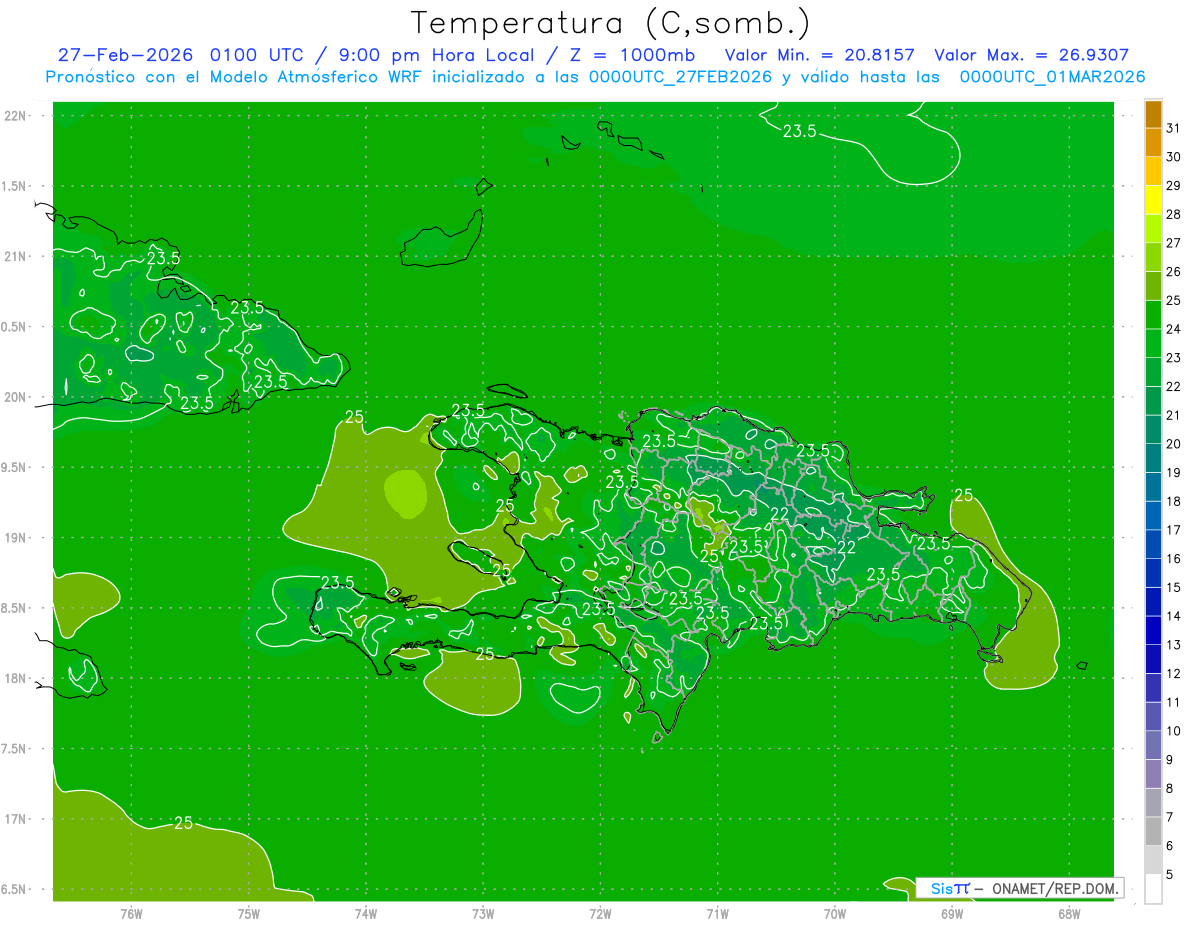Pick the purple swatch between 8 and 9
The width and height of the screenshot is (1200, 927).
[x=1153, y=774]
